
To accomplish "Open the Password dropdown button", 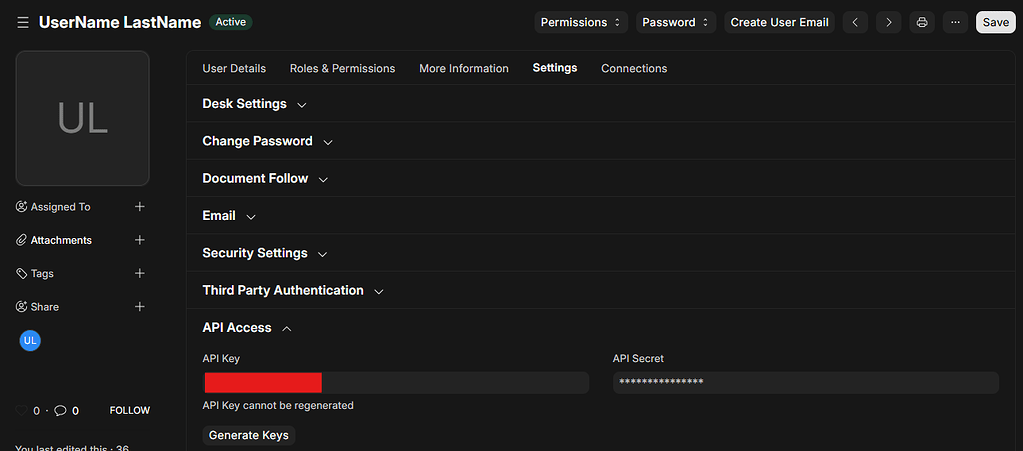I will click(676, 22).
